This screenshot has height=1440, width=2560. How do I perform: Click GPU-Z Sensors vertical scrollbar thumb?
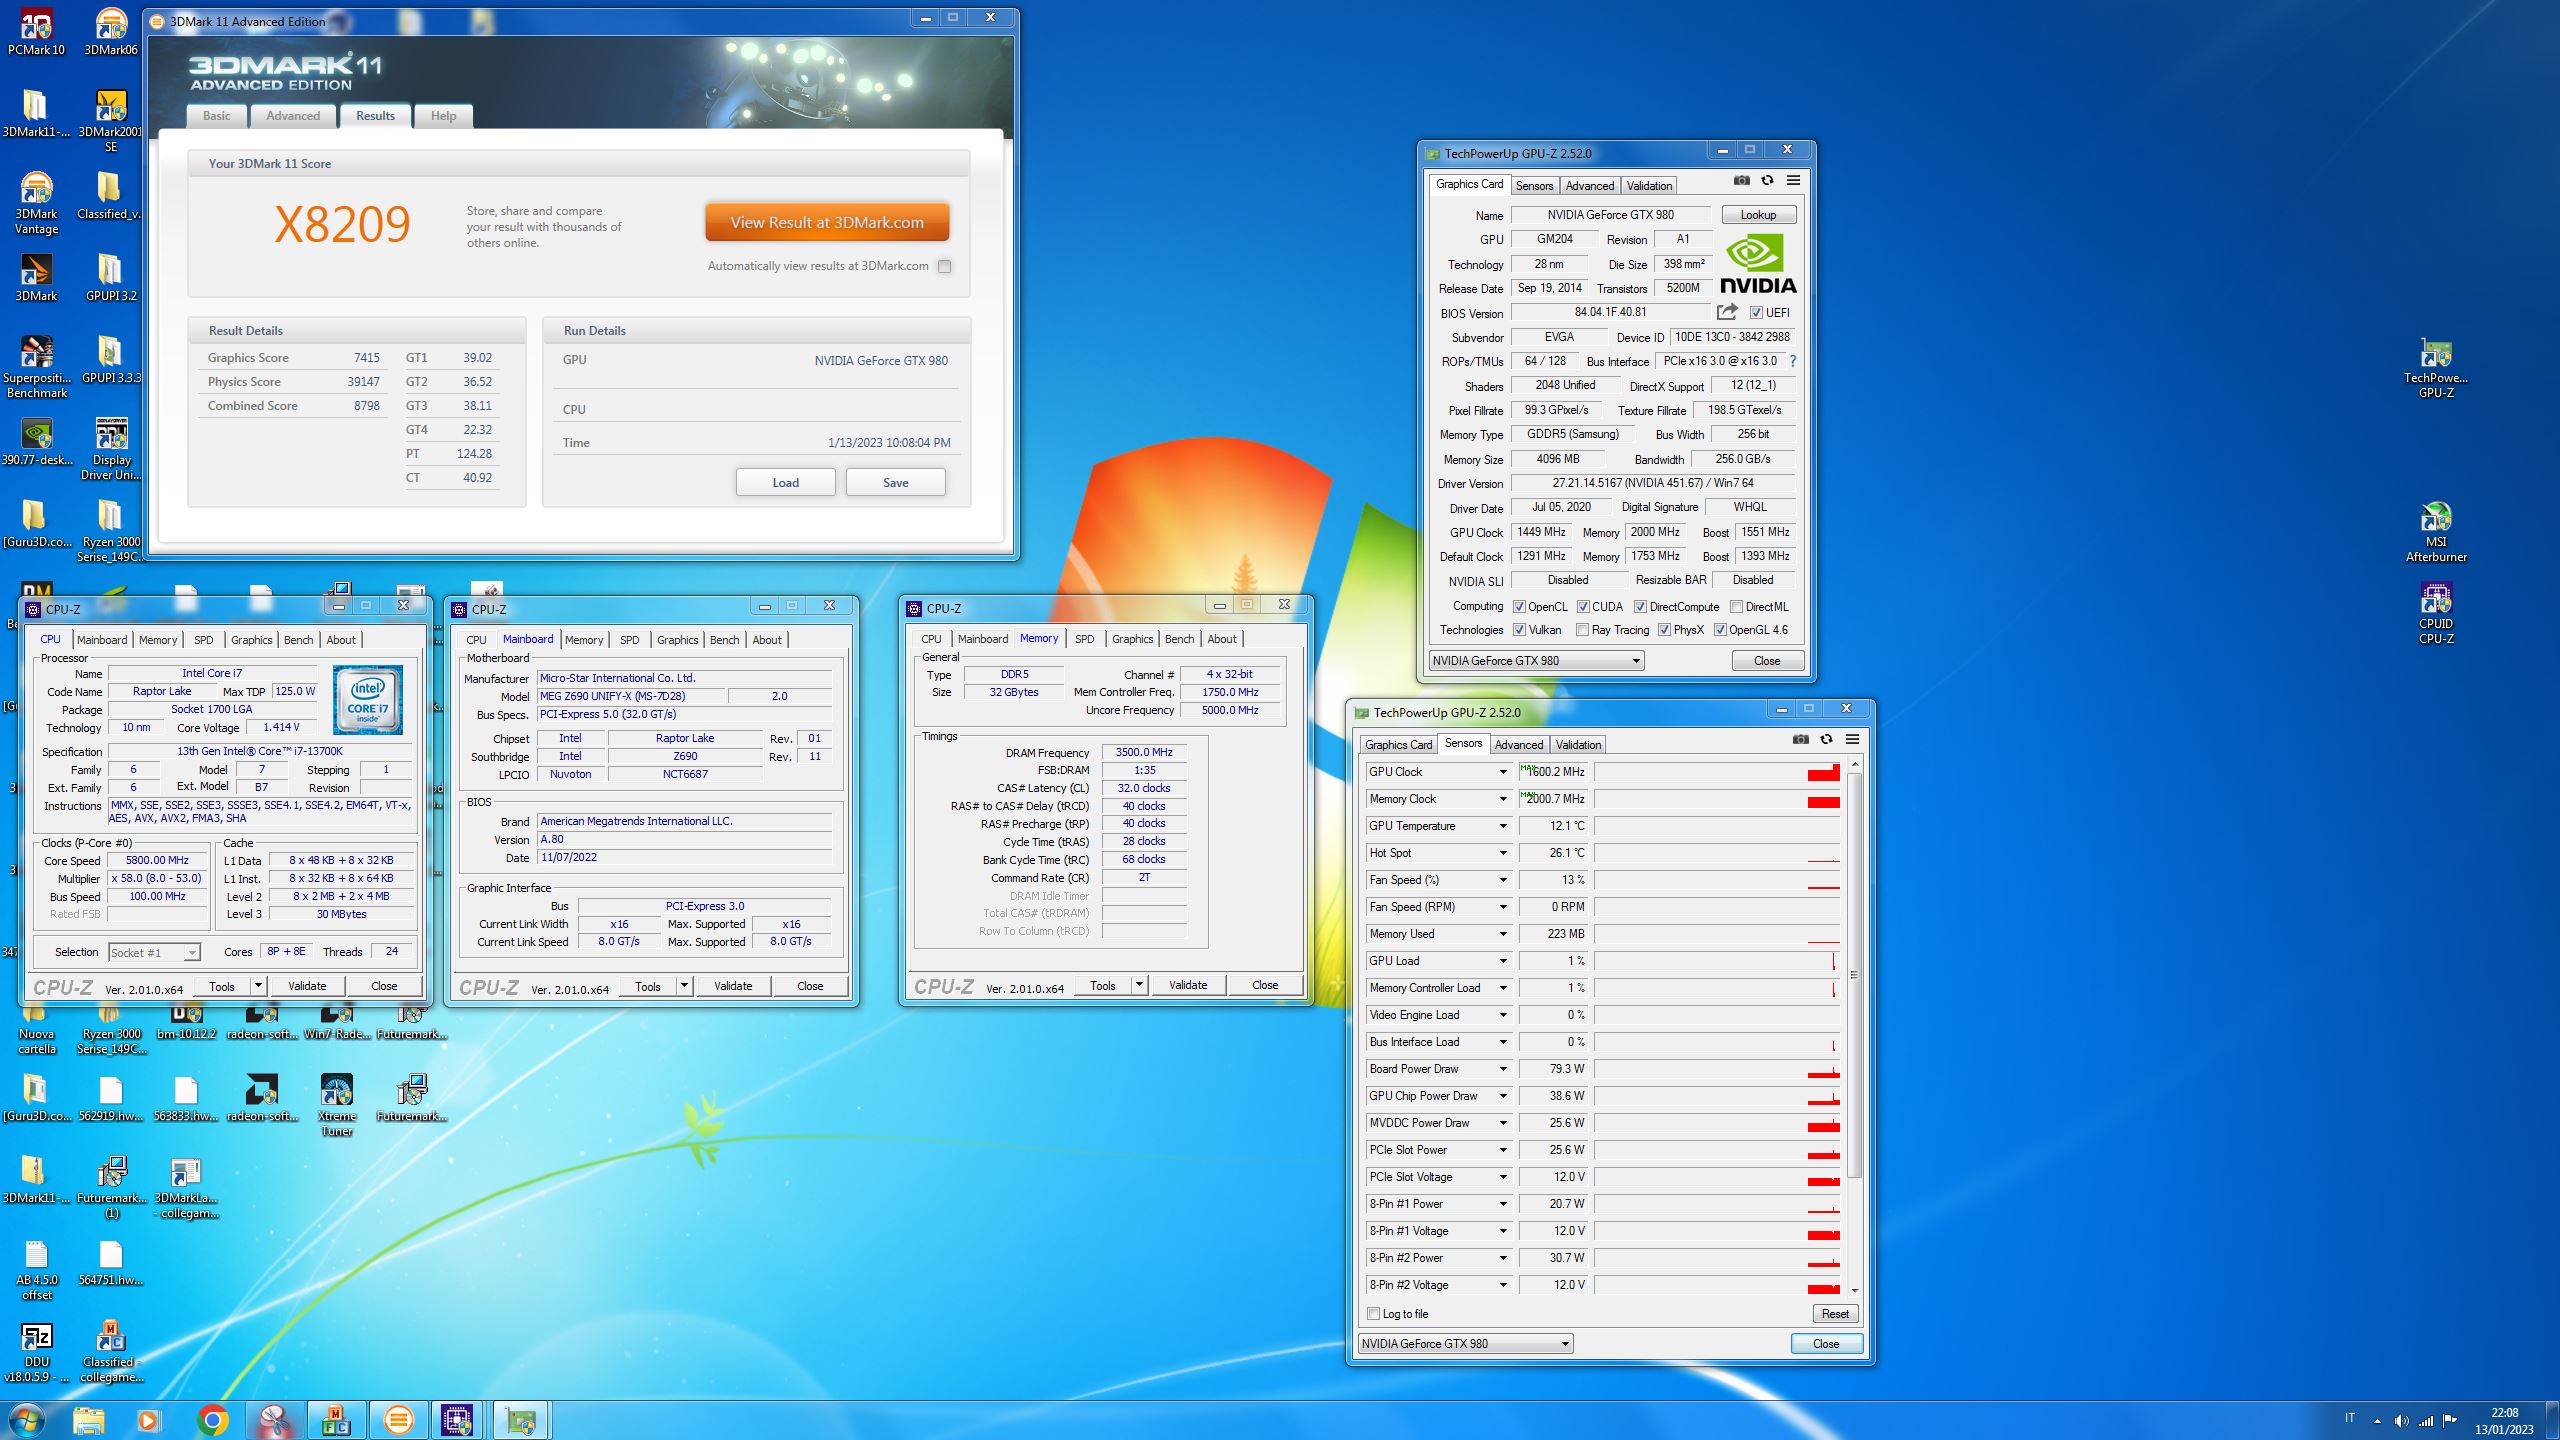(1854, 975)
